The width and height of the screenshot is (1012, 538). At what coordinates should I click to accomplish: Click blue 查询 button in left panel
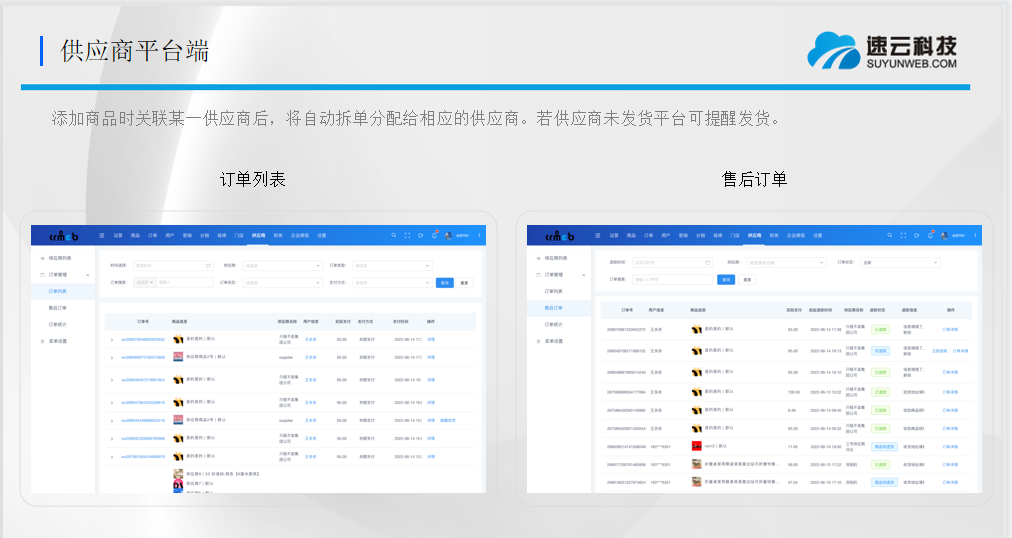point(445,282)
